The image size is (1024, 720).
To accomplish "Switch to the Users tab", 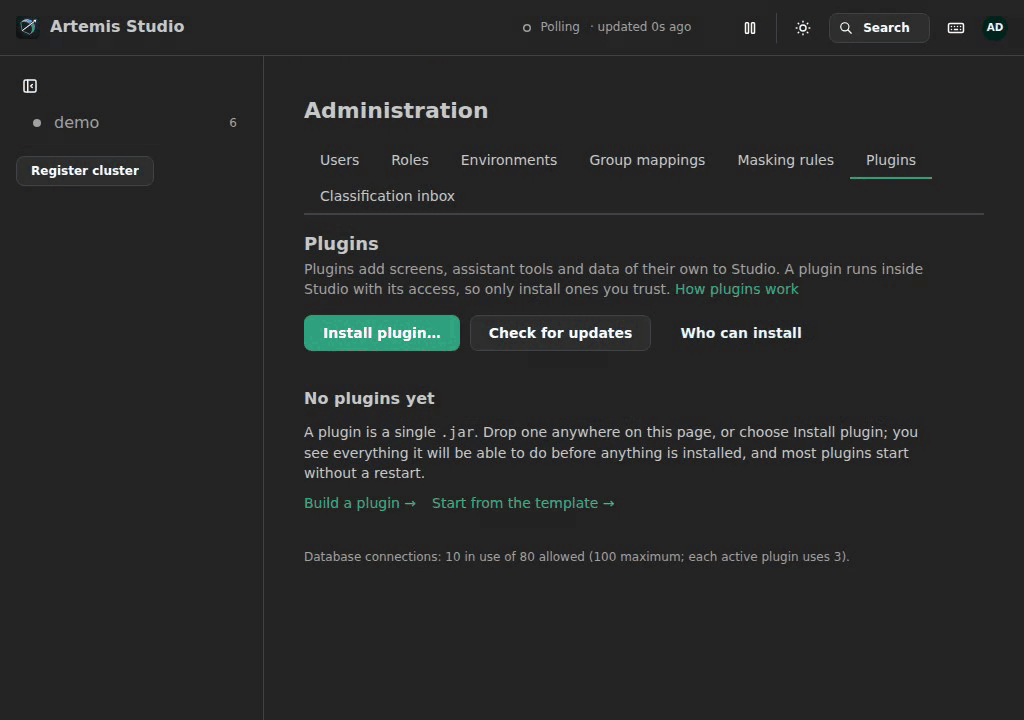I will point(339,160).
